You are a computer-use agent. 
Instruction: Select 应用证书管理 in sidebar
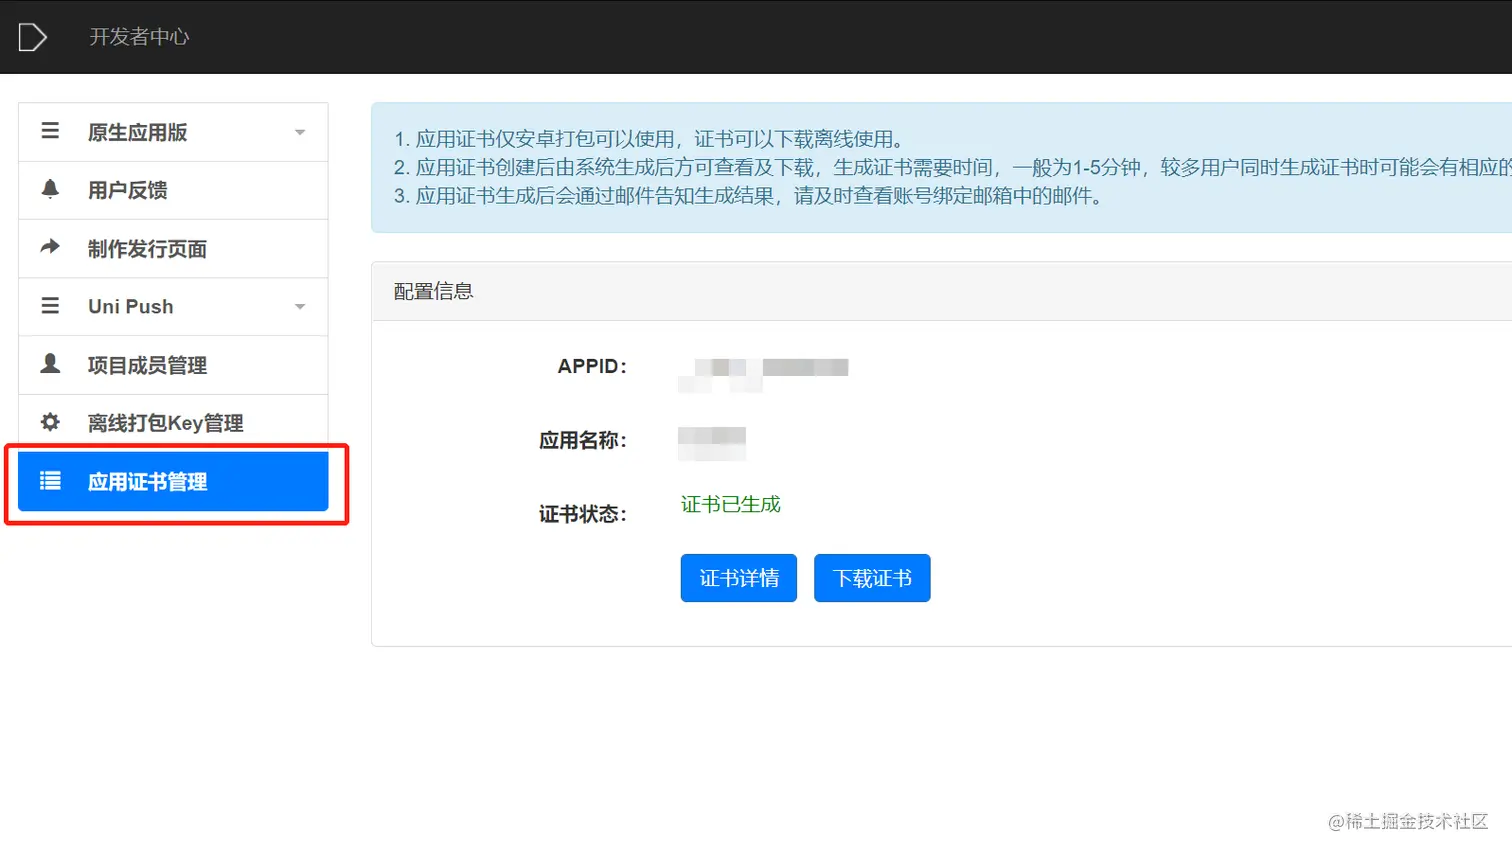click(x=173, y=481)
